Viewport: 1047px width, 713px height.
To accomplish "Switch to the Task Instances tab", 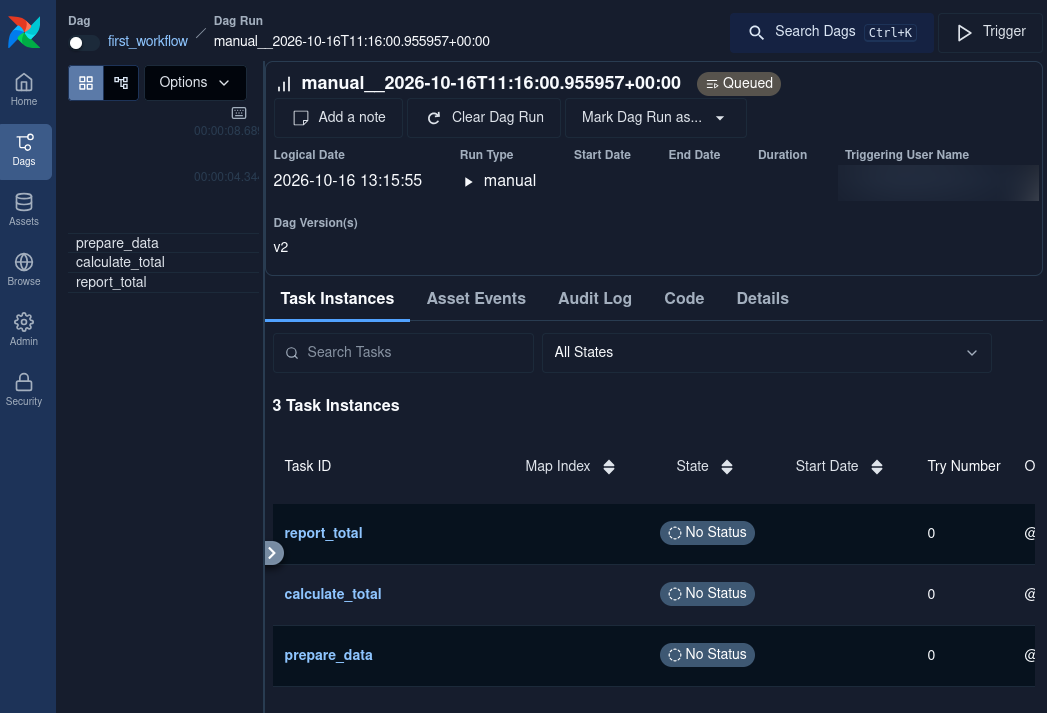I will (x=337, y=298).
